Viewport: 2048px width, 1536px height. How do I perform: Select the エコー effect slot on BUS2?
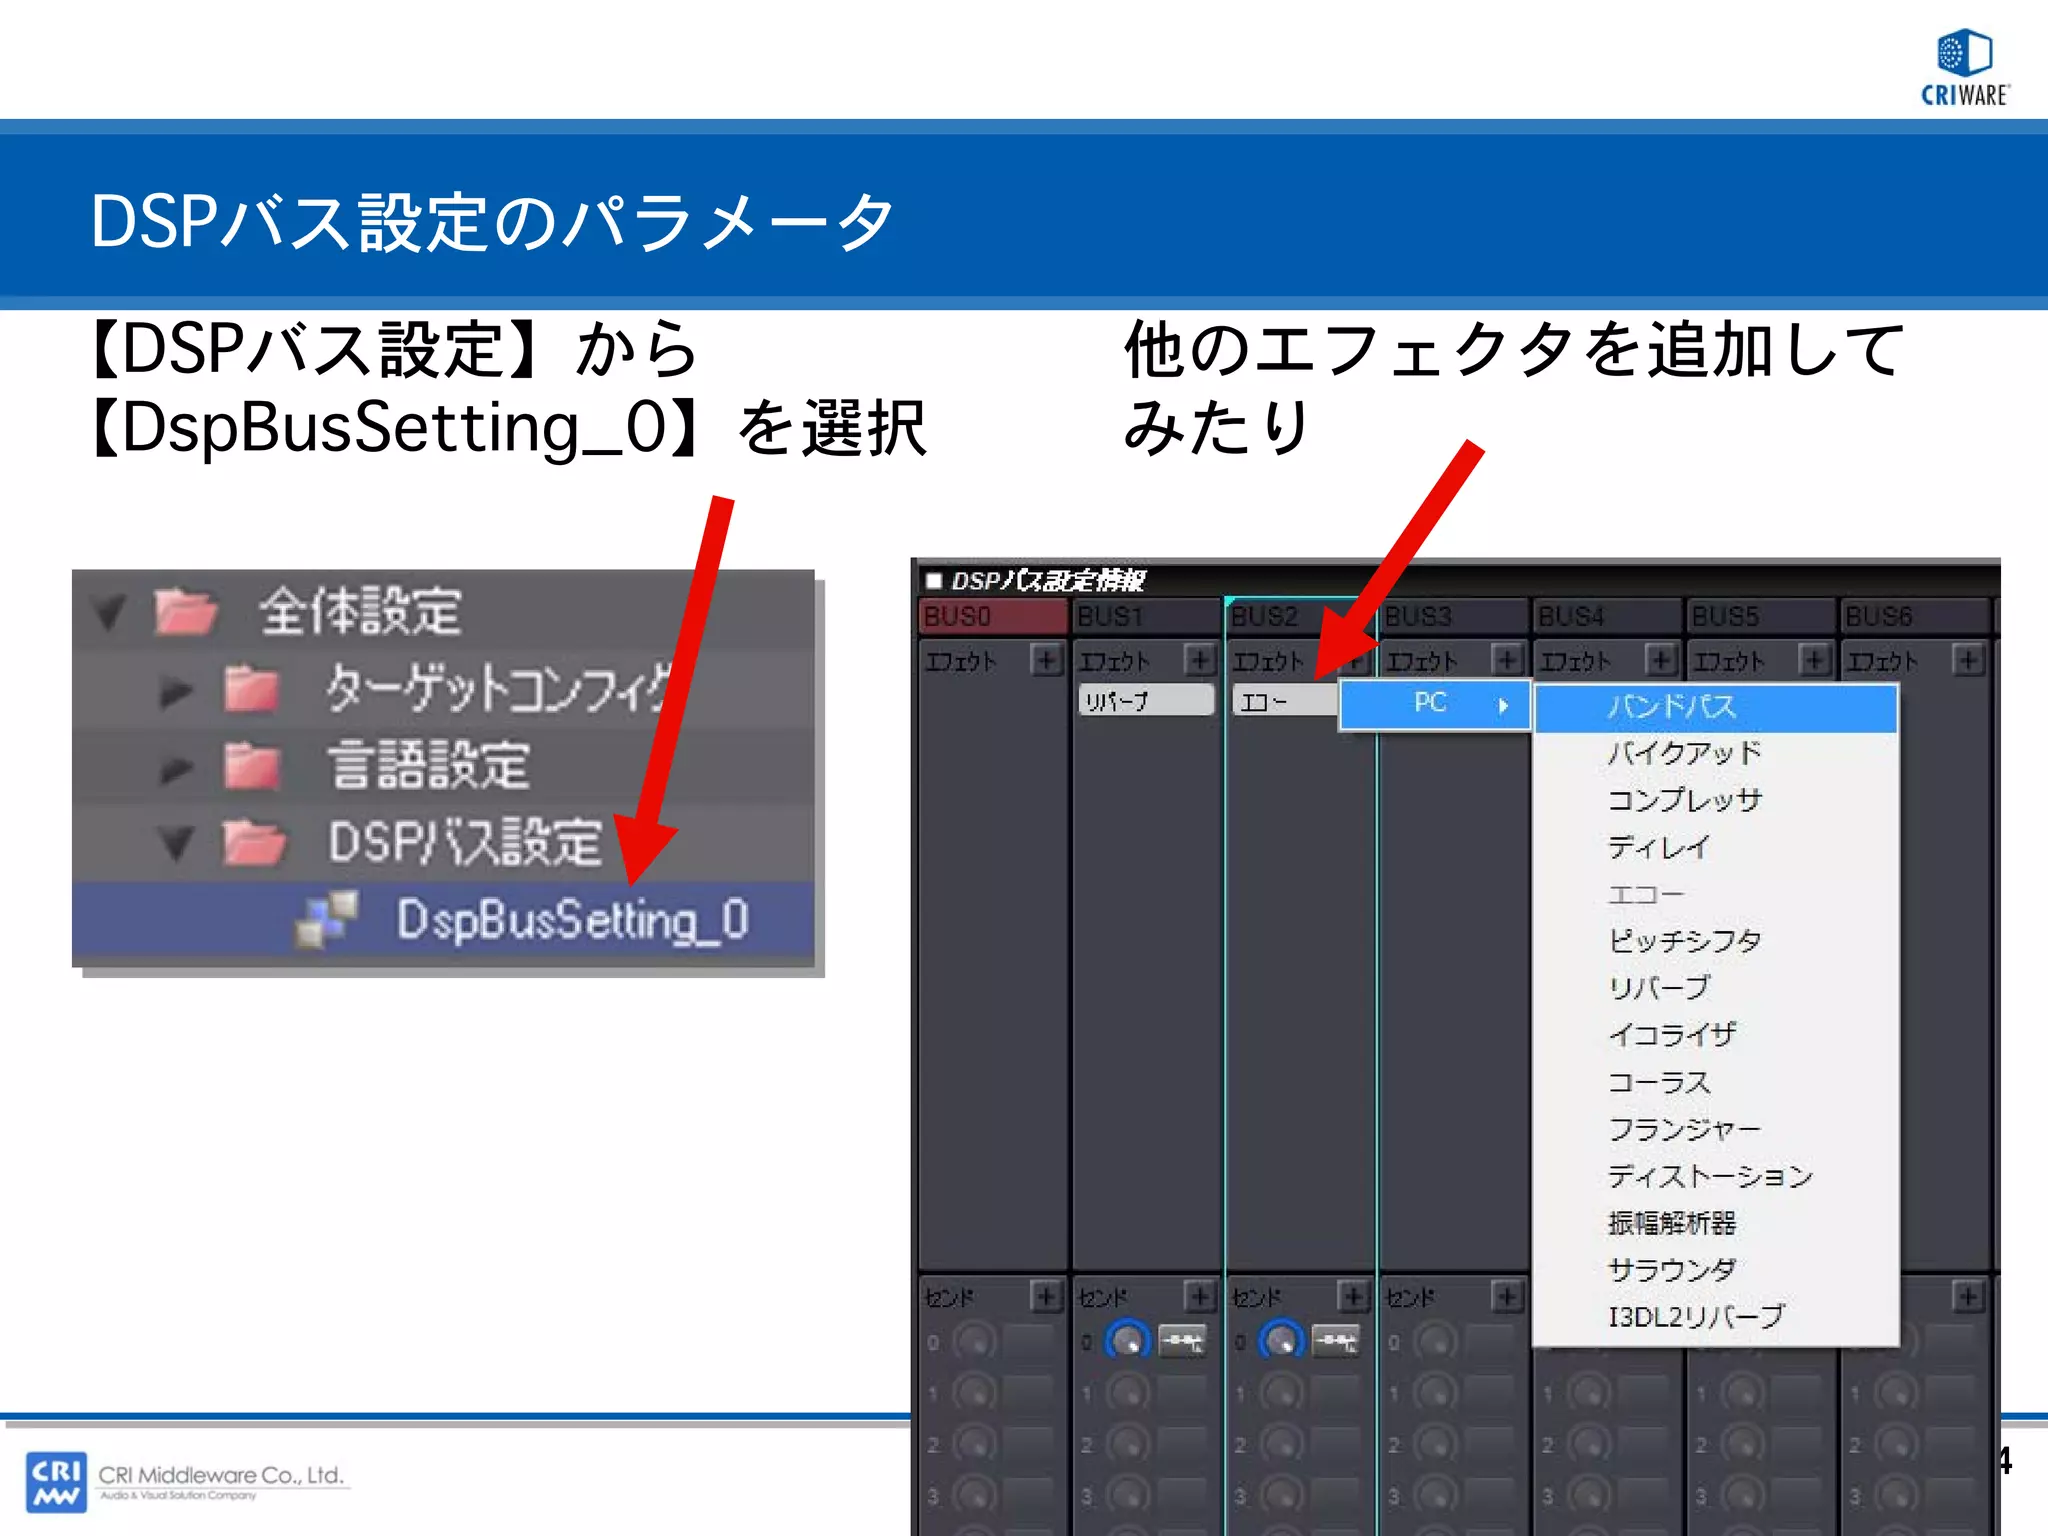1286,700
